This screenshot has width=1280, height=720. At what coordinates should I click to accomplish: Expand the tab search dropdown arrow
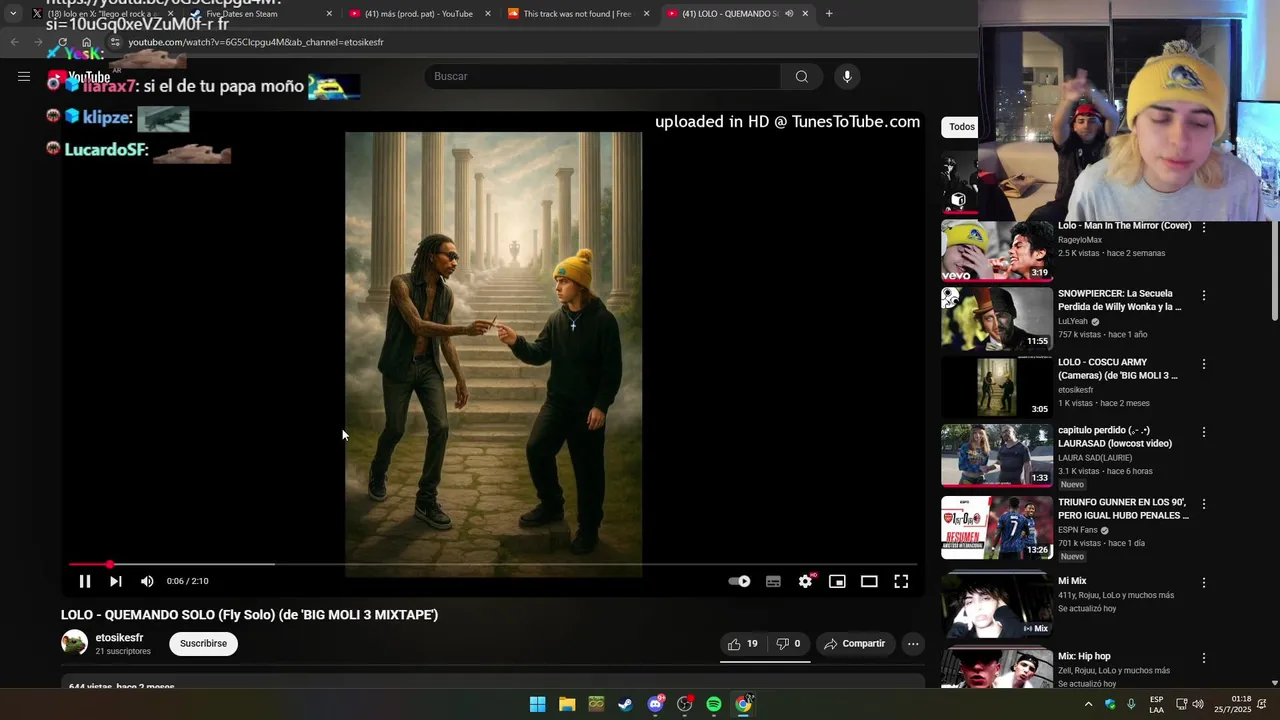(13, 14)
